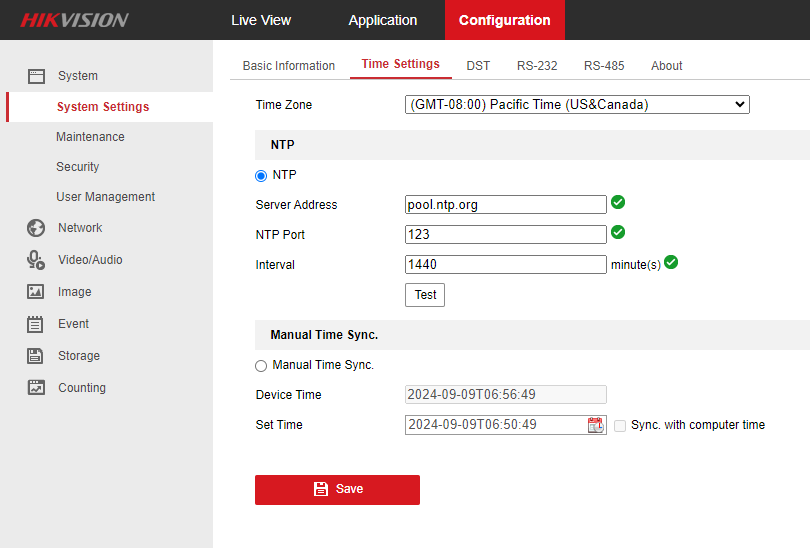Save the time settings
Viewport: 810px width, 548px height.
pos(337,489)
